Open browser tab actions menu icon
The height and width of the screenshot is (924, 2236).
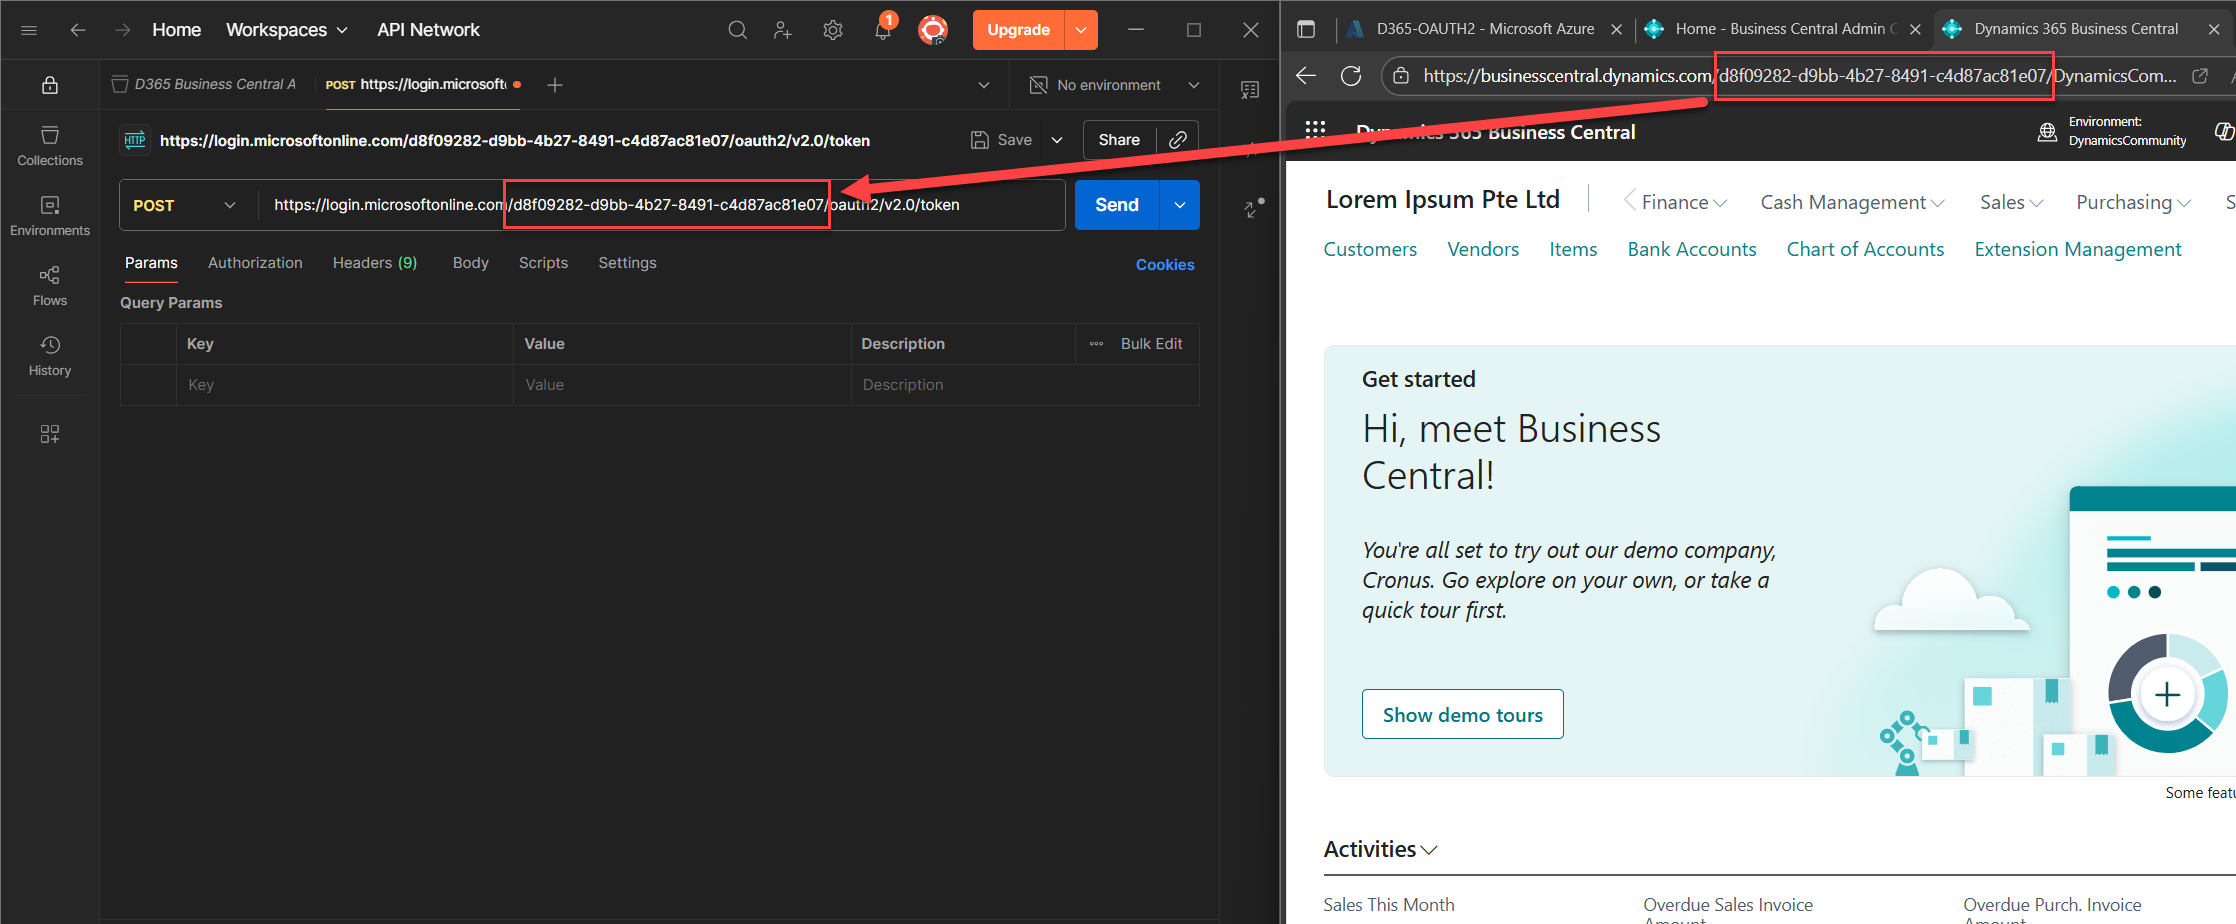click(x=1306, y=29)
